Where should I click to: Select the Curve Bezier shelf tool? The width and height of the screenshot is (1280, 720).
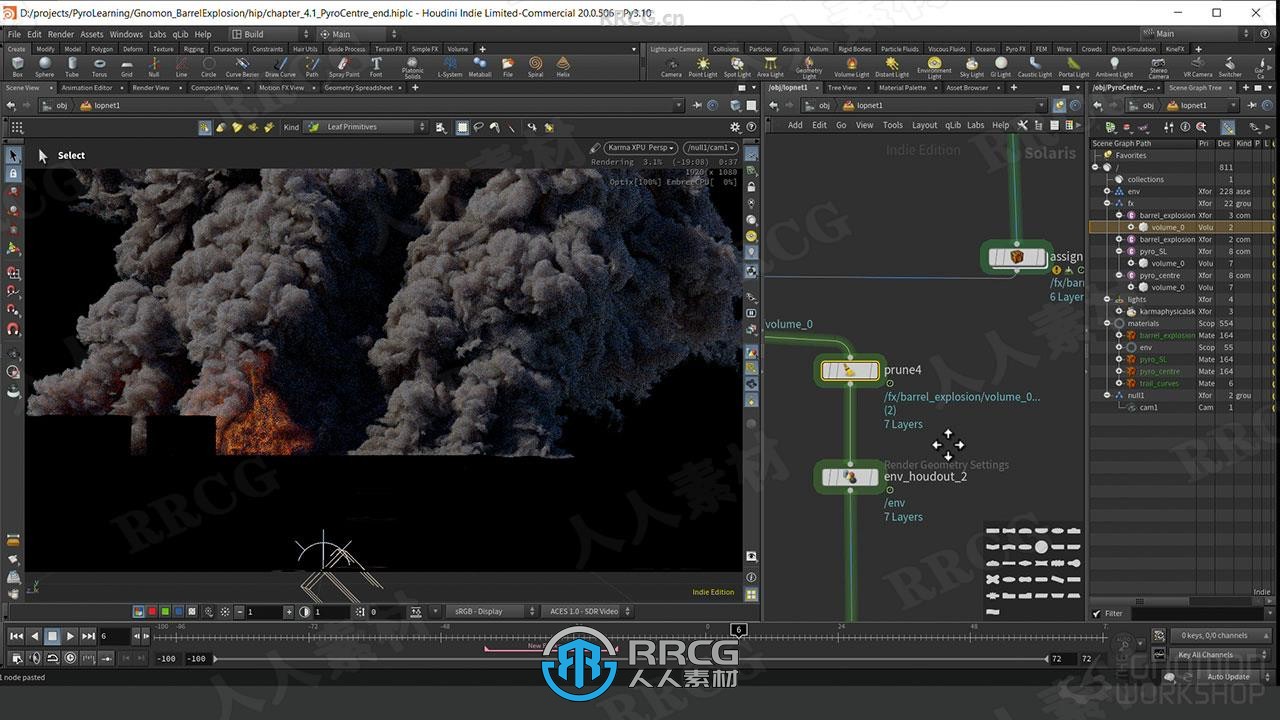pyautogui.click(x=242, y=66)
